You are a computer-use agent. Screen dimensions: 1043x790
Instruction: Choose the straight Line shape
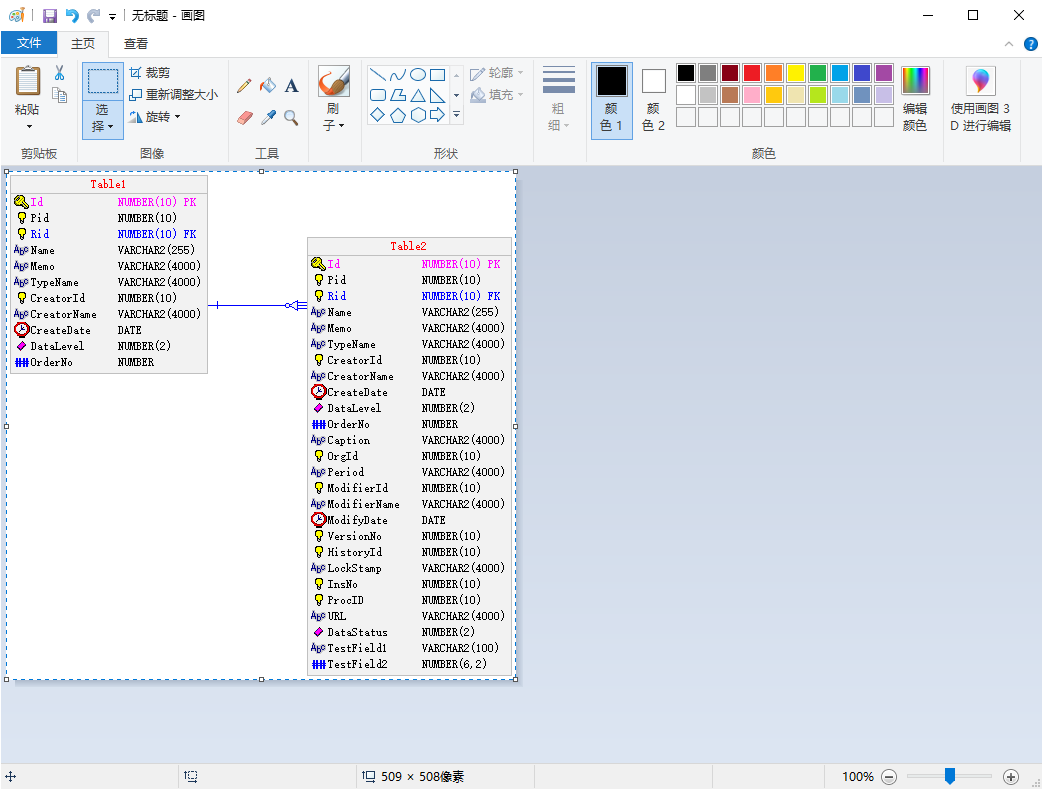tap(377, 74)
